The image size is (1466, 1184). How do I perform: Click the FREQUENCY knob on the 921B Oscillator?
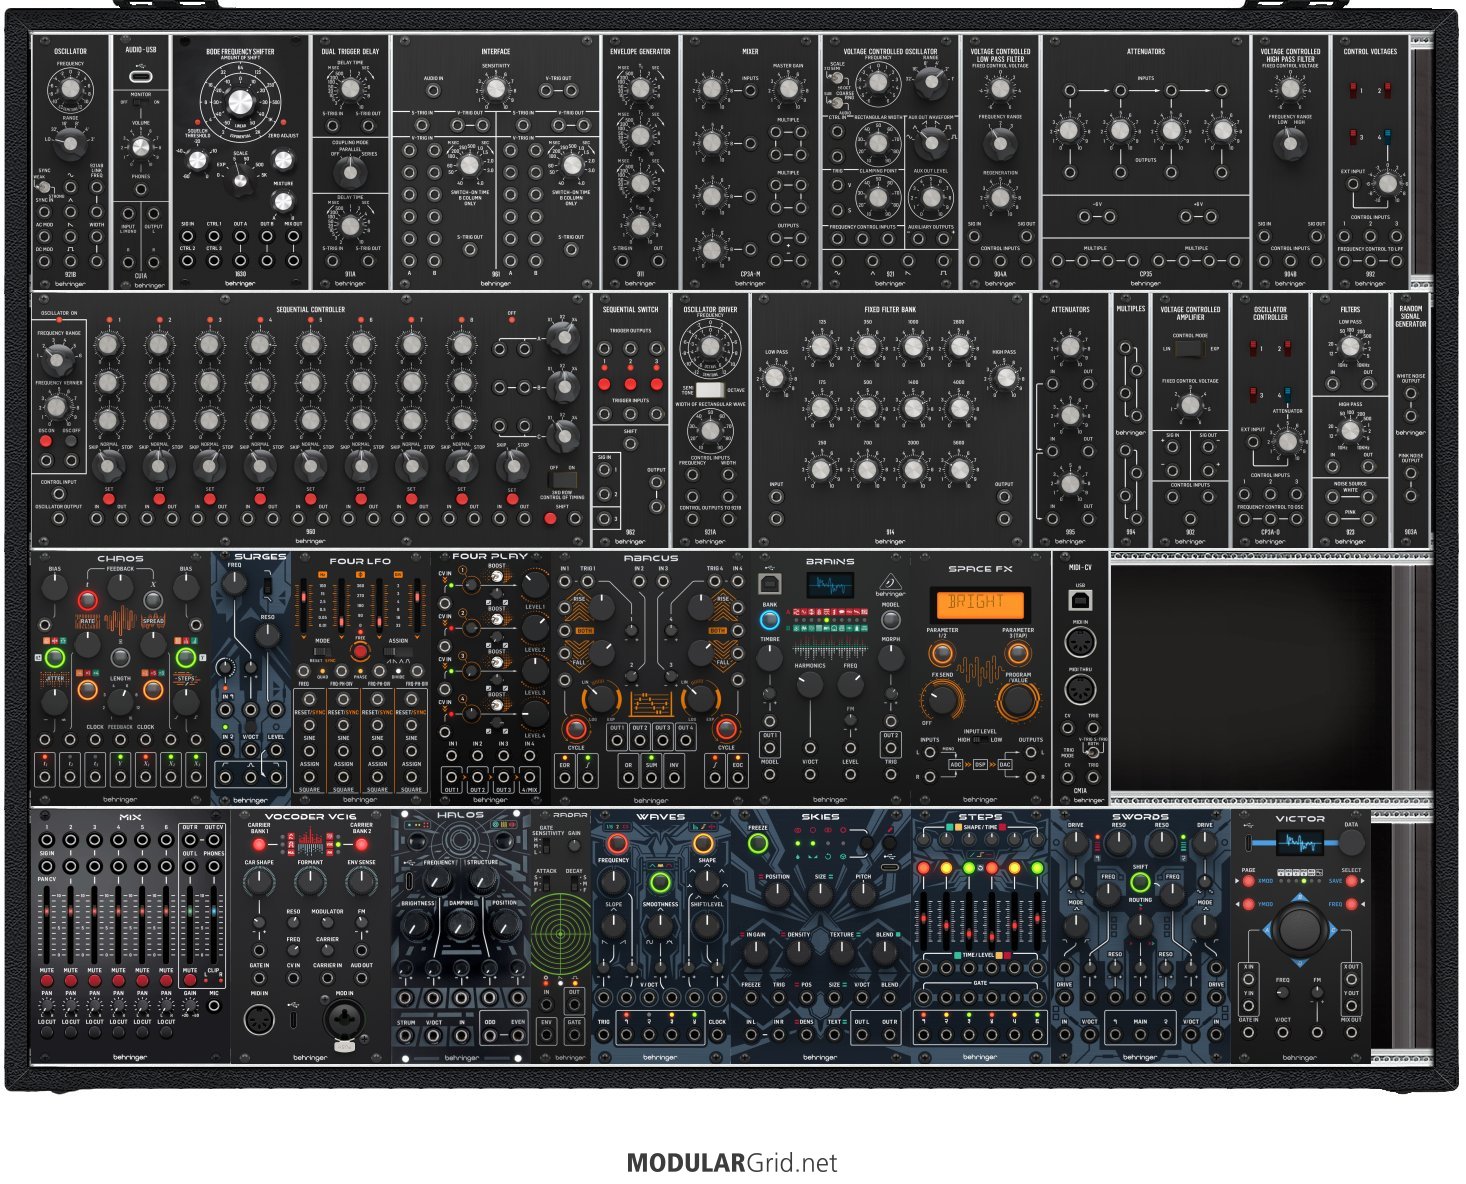coord(70,89)
